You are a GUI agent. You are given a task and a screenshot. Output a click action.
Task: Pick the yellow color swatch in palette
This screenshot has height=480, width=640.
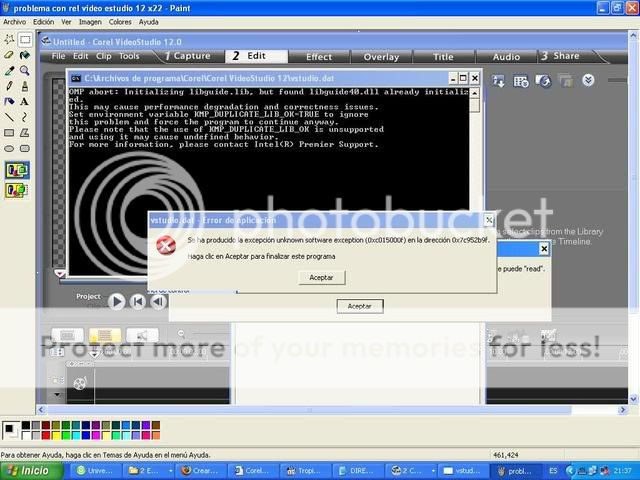click(x=56, y=436)
